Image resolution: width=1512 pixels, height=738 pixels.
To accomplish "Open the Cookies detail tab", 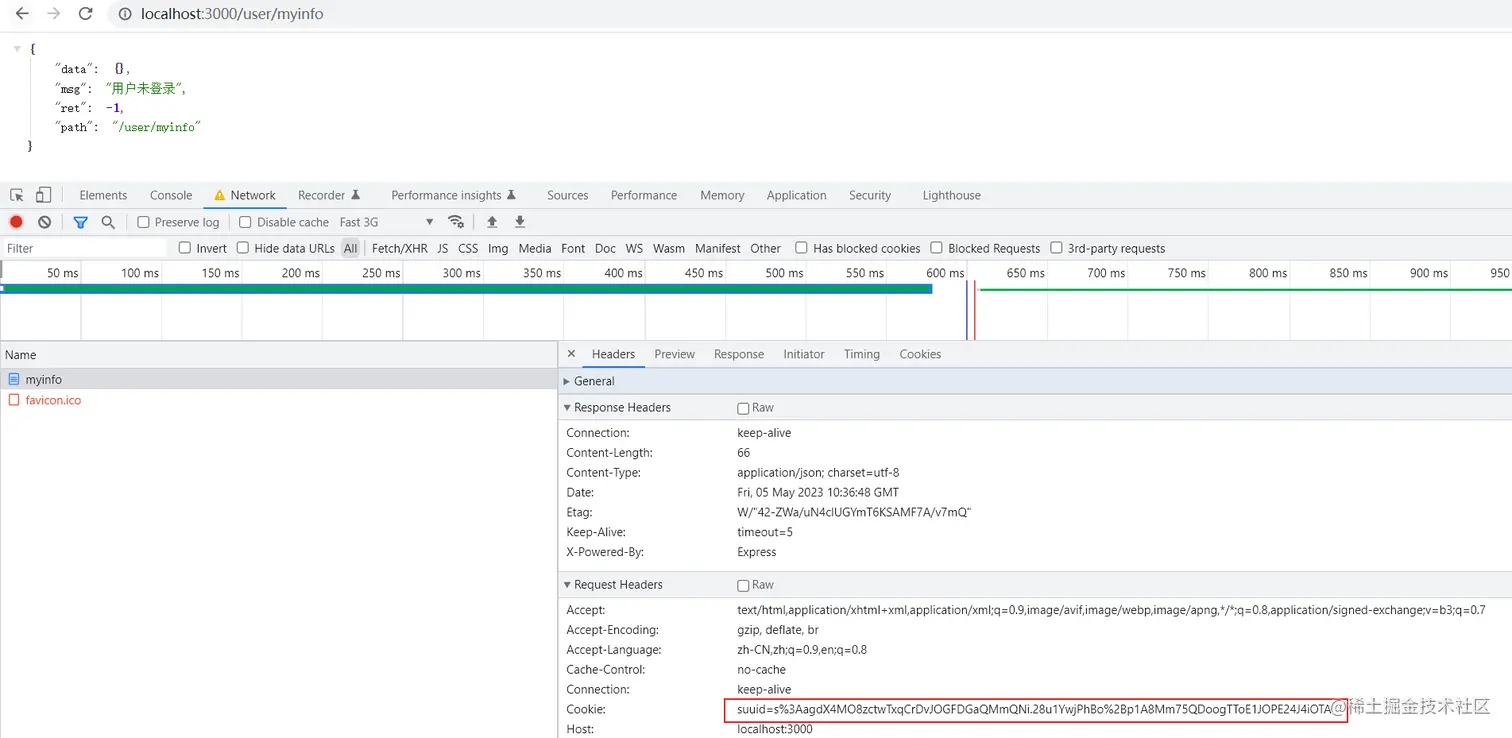I will (920, 354).
